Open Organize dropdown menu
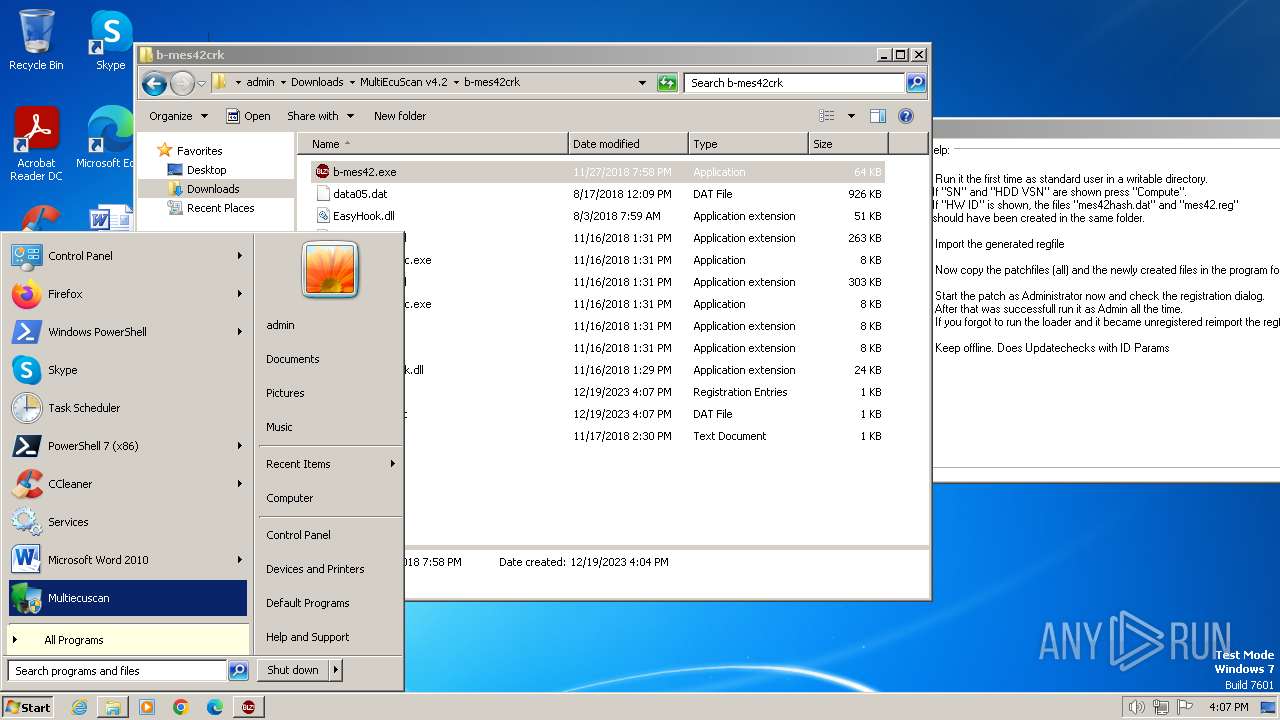Screen dimensions: 1280x720 [x=178, y=116]
